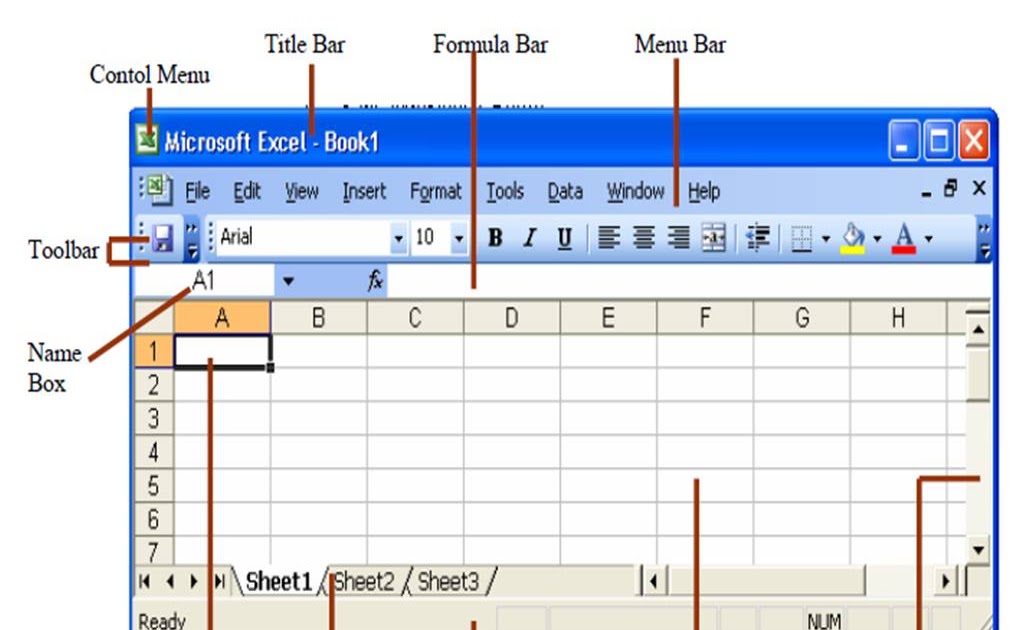Image resolution: width=1027 pixels, height=630 pixels.
Task: Open Borders dropdown arrow
Action: tap(825, 238)
